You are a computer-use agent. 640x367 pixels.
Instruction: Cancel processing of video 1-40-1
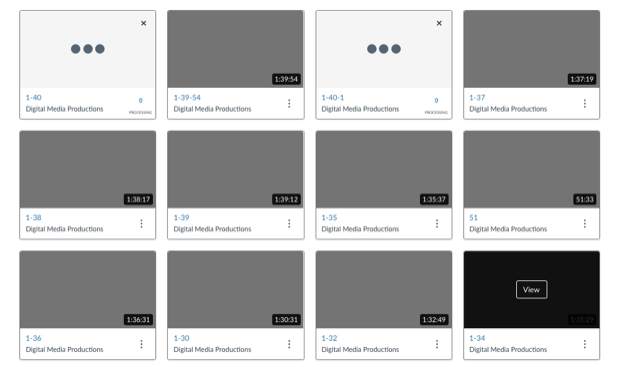tap(439, 23)
